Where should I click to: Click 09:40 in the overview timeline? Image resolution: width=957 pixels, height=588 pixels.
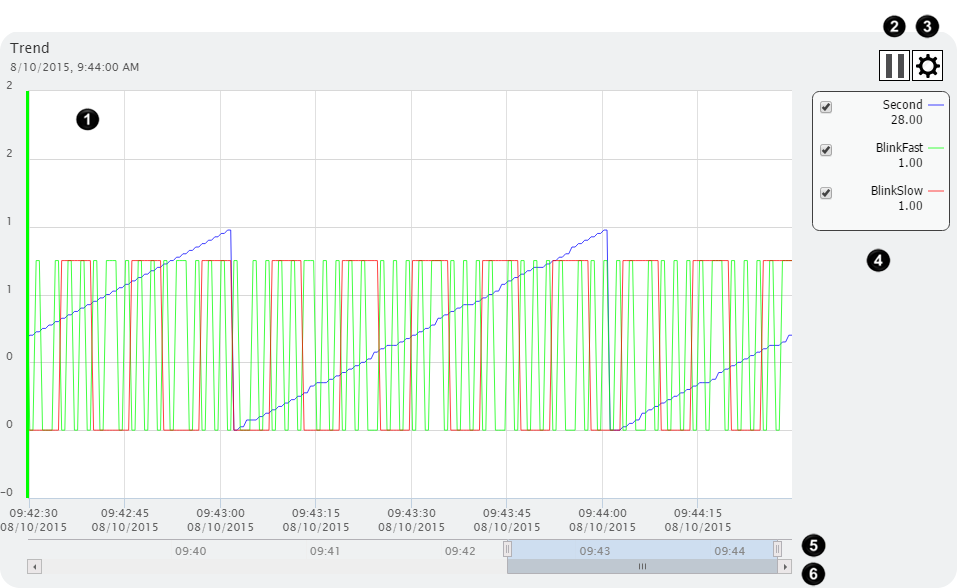pos(191,550)
